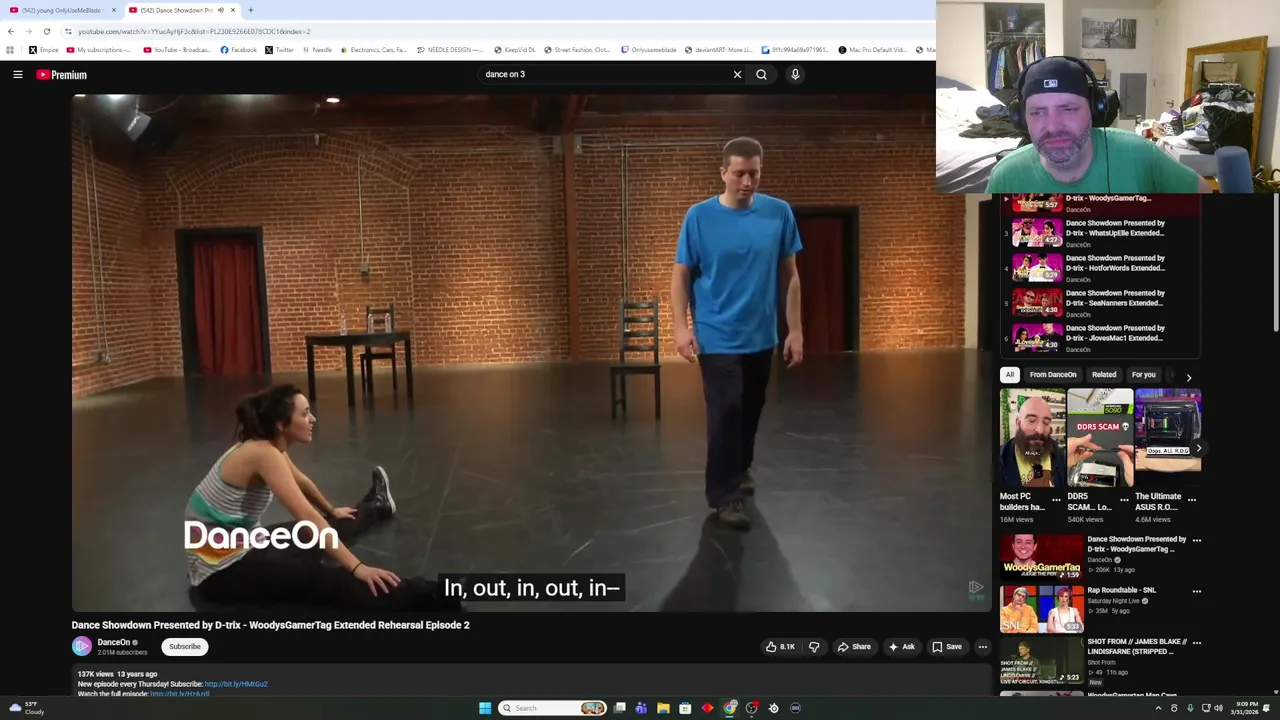Open The Ultimate ASUS short thumbnail
This screenshot has width=1280, height=720.
coord(1168,437)
